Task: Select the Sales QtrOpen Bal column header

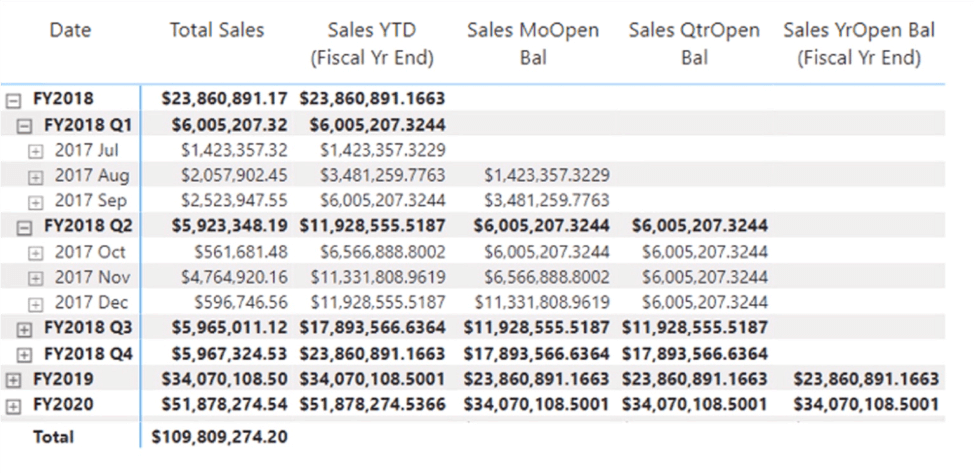Action: [x=694, y=44]
